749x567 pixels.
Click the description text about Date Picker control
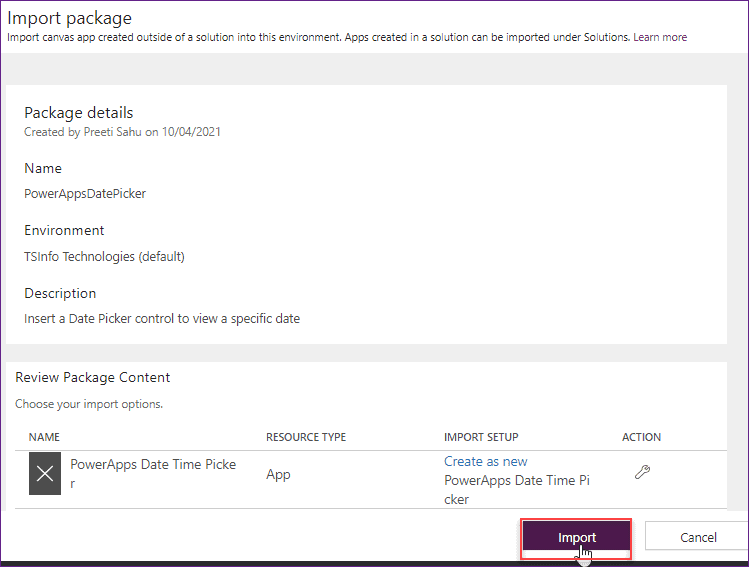(x=162, y=319)
